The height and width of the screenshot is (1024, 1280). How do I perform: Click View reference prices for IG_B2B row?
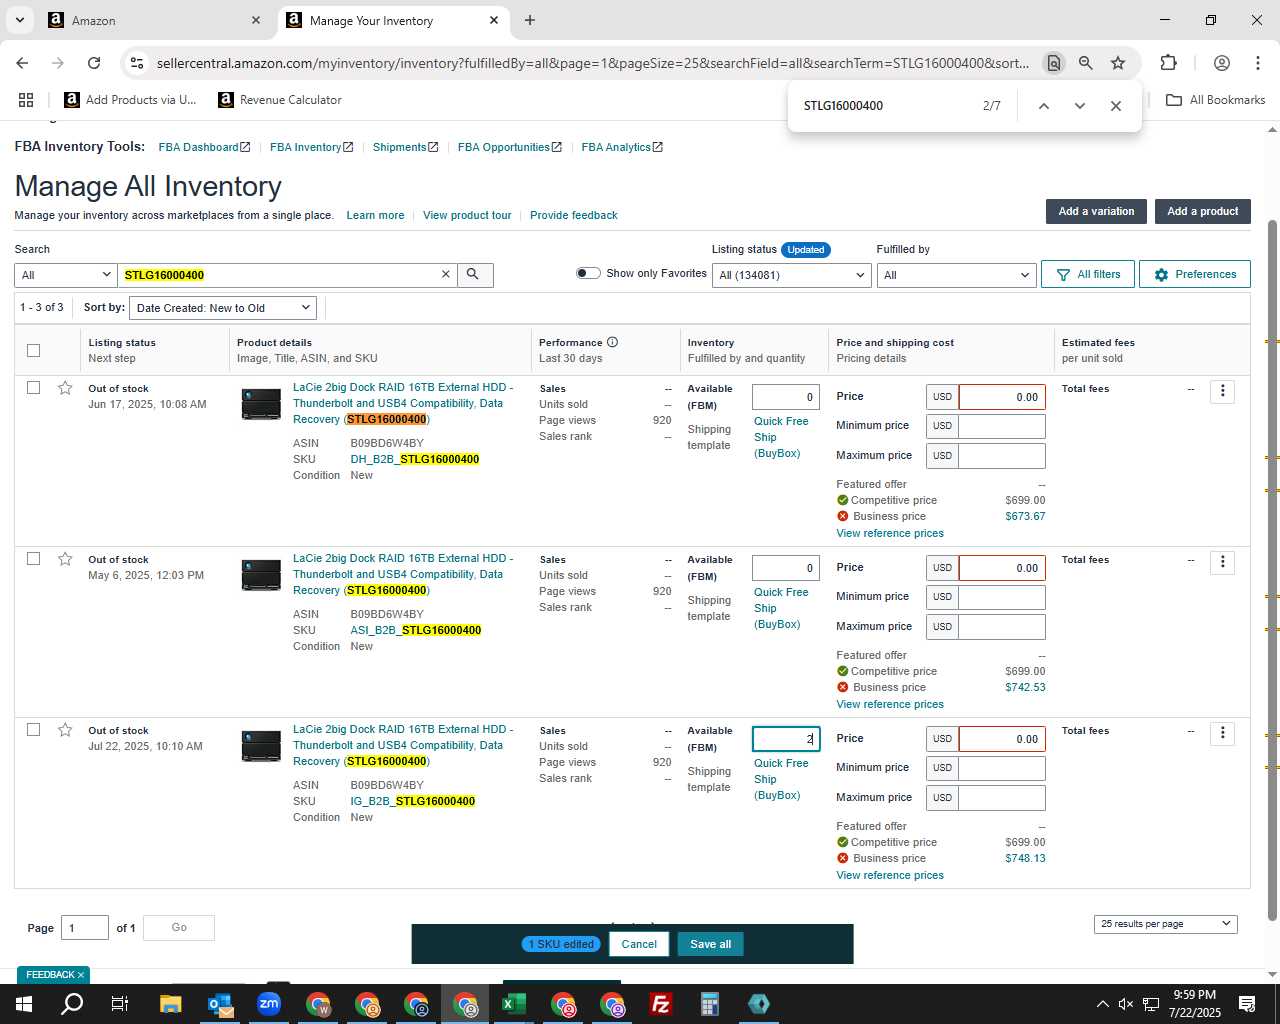click(890, 875)
